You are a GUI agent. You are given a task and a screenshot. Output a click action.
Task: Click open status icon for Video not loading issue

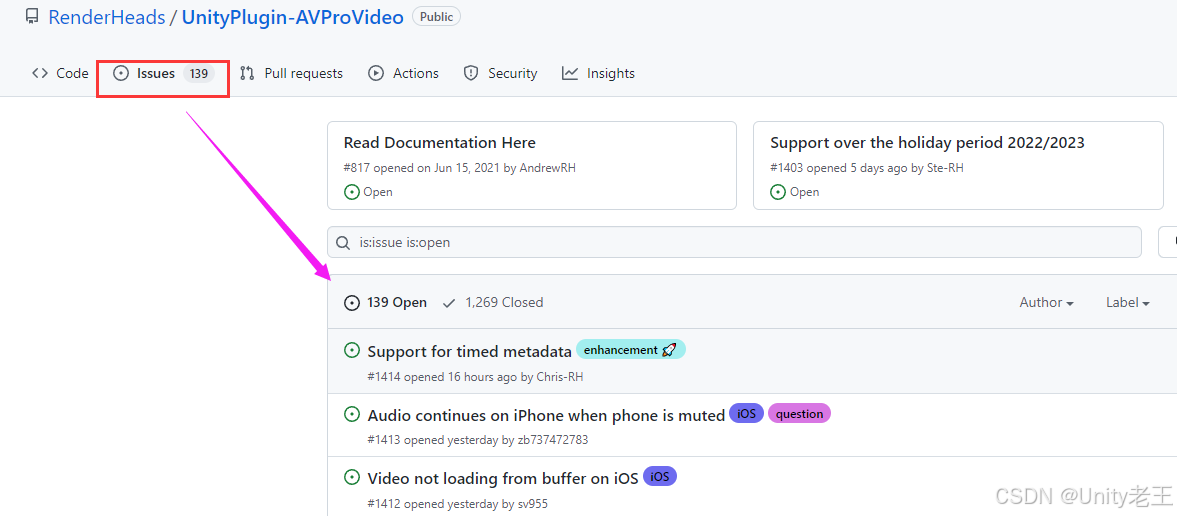pos(351,477)
